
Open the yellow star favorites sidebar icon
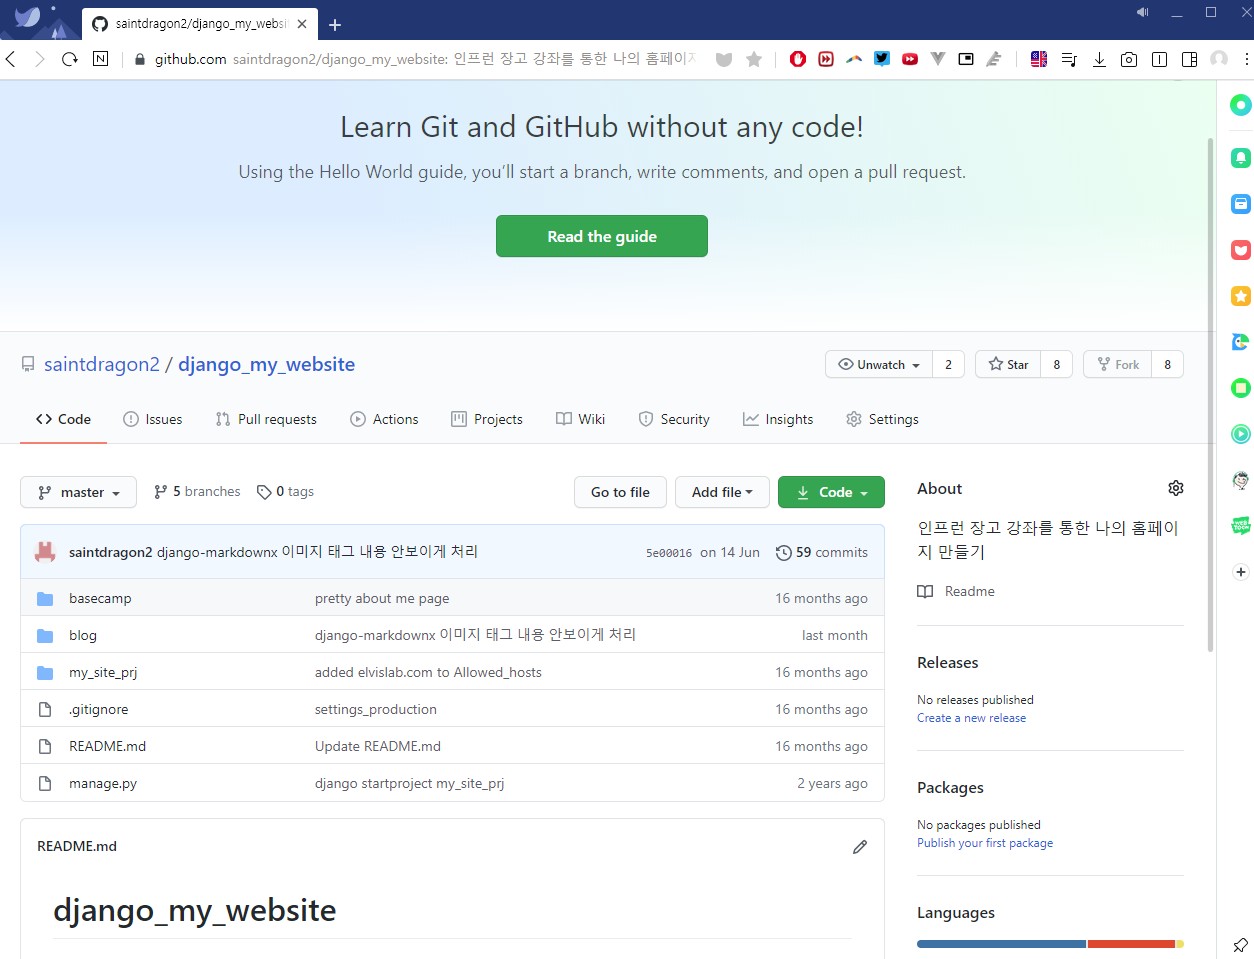[x=1241, y=296]
